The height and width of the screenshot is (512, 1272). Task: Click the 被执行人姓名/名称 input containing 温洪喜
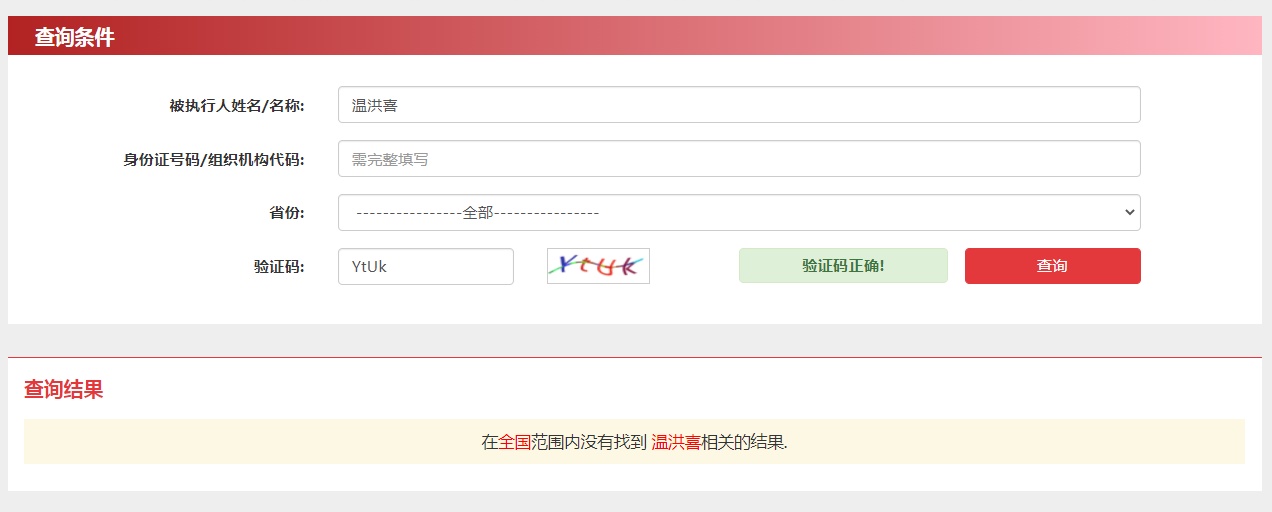click(x=738, y=105)
